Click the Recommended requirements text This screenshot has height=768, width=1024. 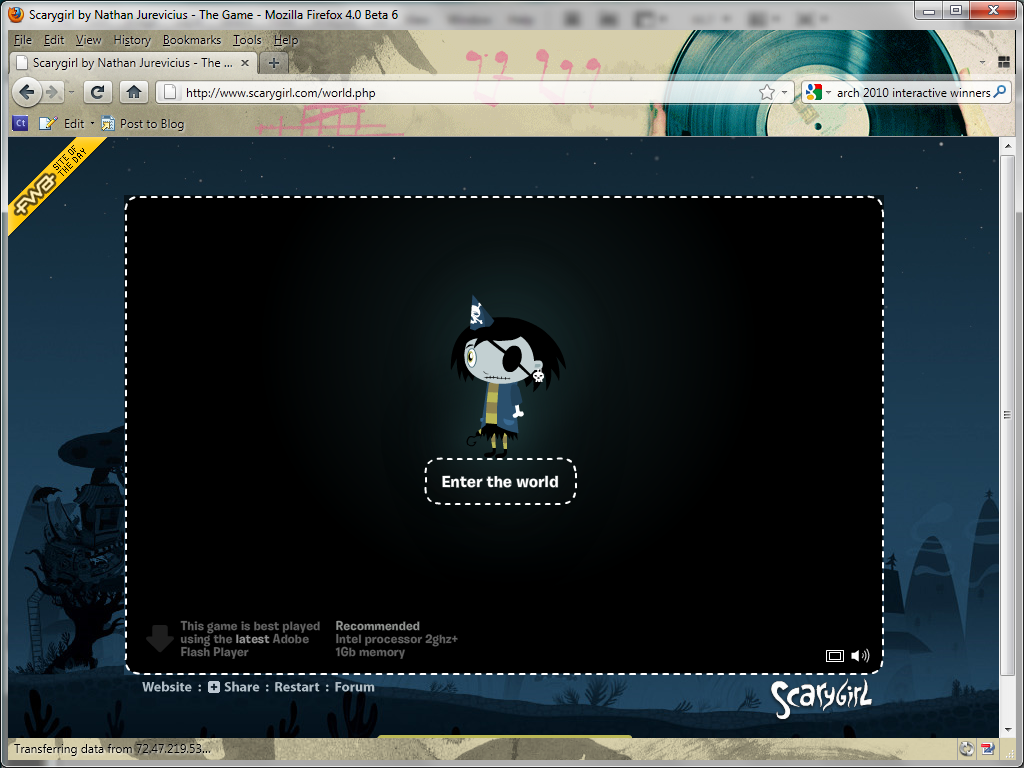coord(396,639)
